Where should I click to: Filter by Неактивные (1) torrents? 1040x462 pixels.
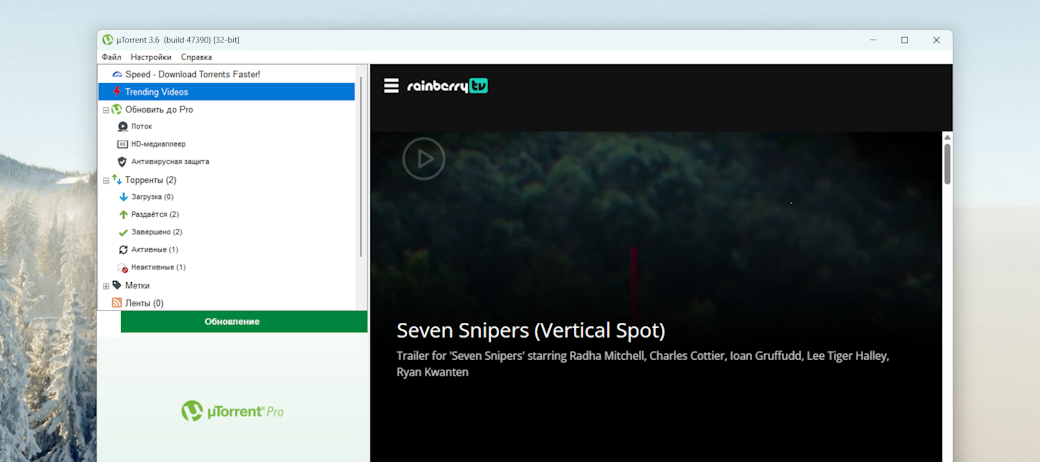click(151, 267)
